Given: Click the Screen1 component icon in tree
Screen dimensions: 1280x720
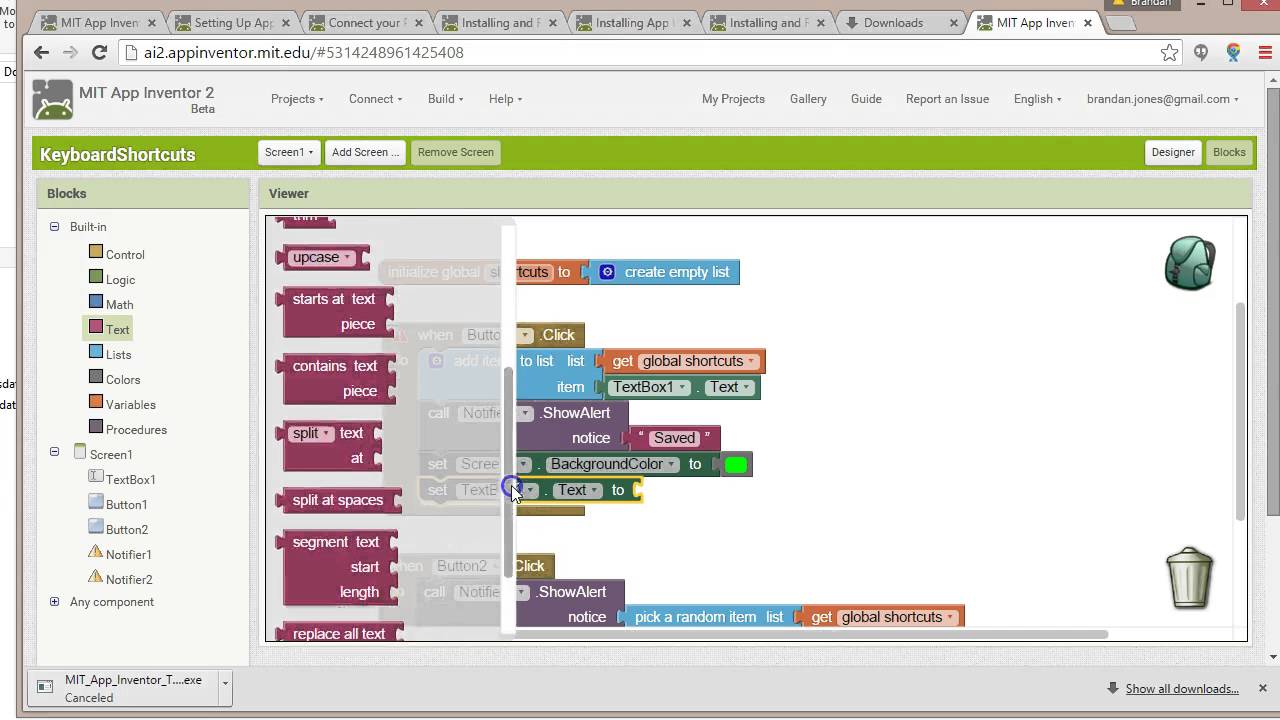Looking at the screenshot, I should 80,452.
